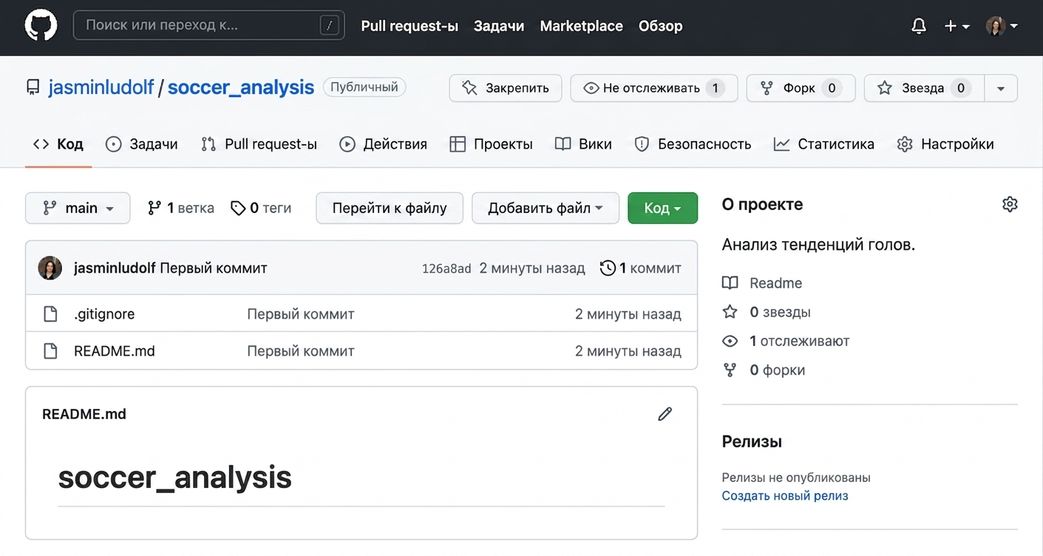Click the README.md panel header title
The height and width of the screenshot is (556, 1043).
(84, 414)
